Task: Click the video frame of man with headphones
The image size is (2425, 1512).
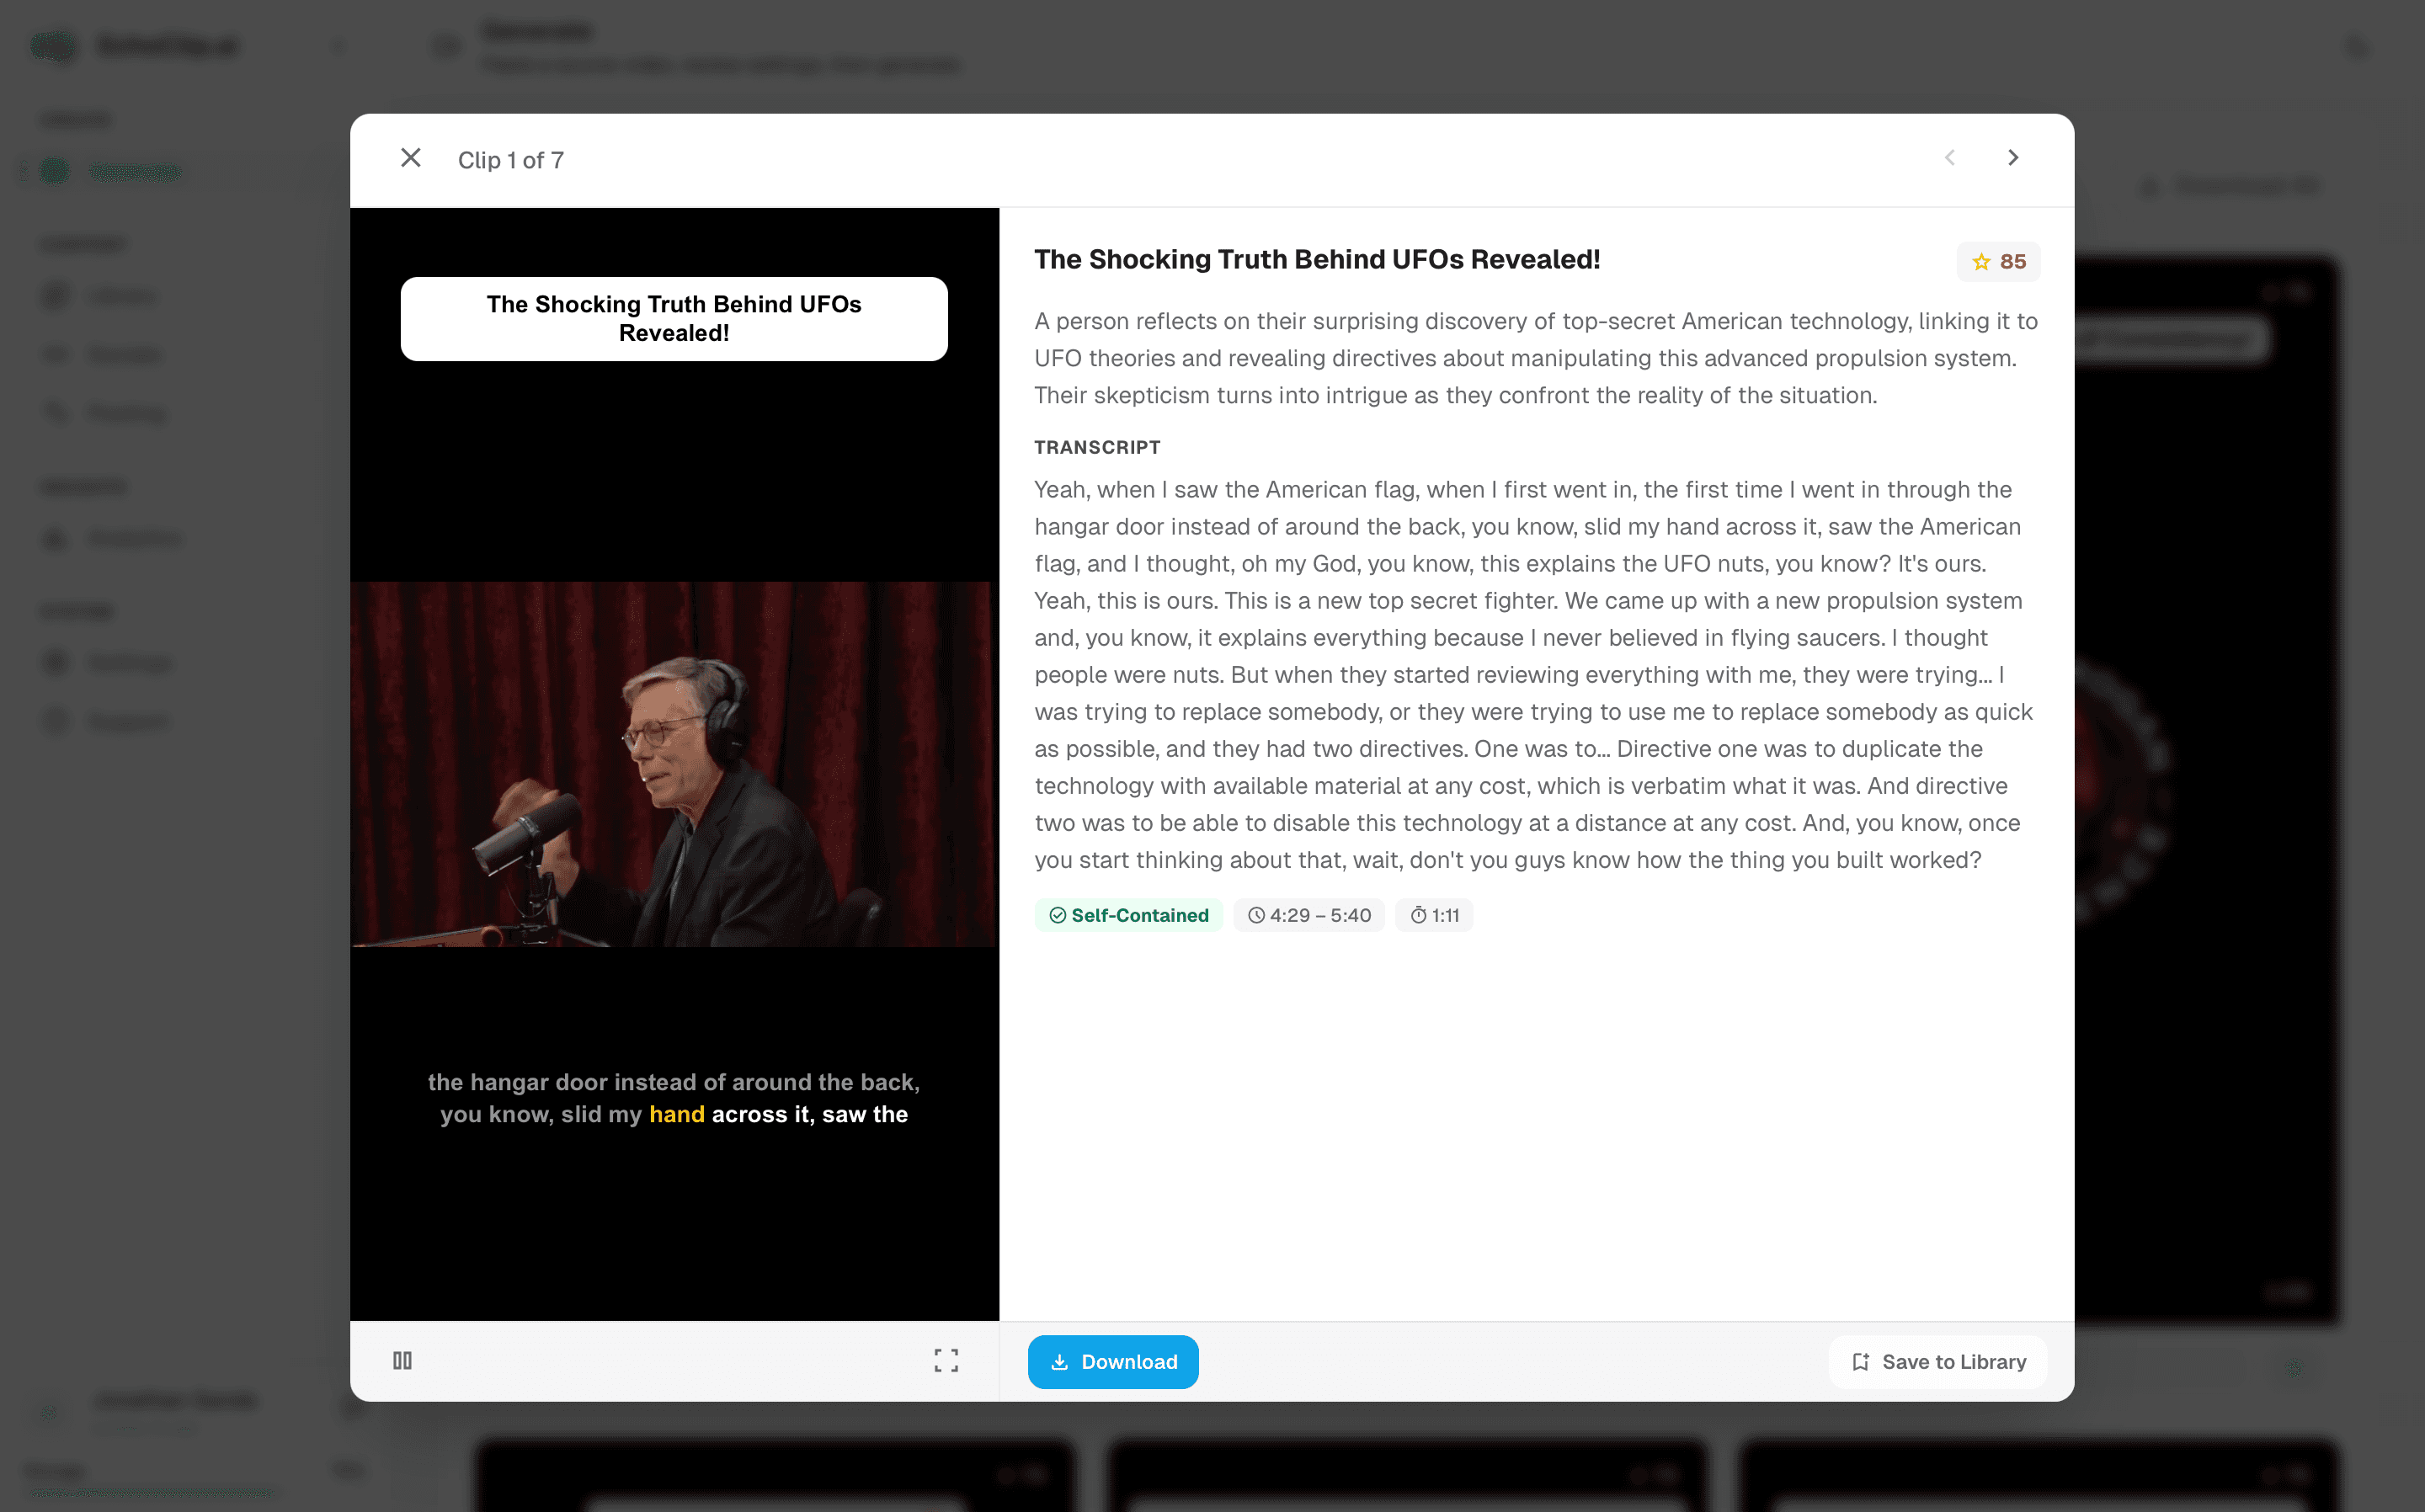Action: click(674, 765)
